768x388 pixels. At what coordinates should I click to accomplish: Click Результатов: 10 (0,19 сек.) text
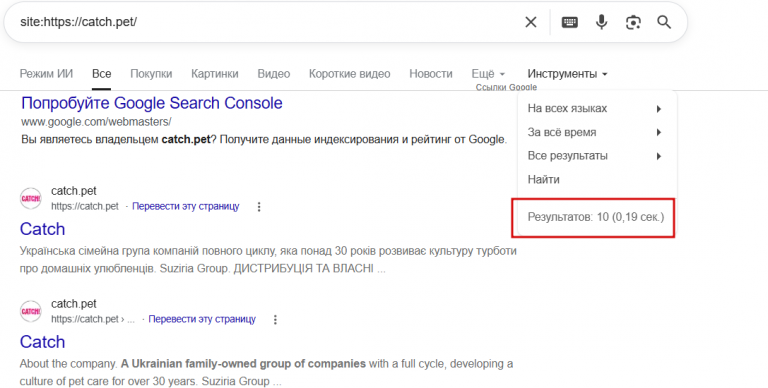pos(596,217)
